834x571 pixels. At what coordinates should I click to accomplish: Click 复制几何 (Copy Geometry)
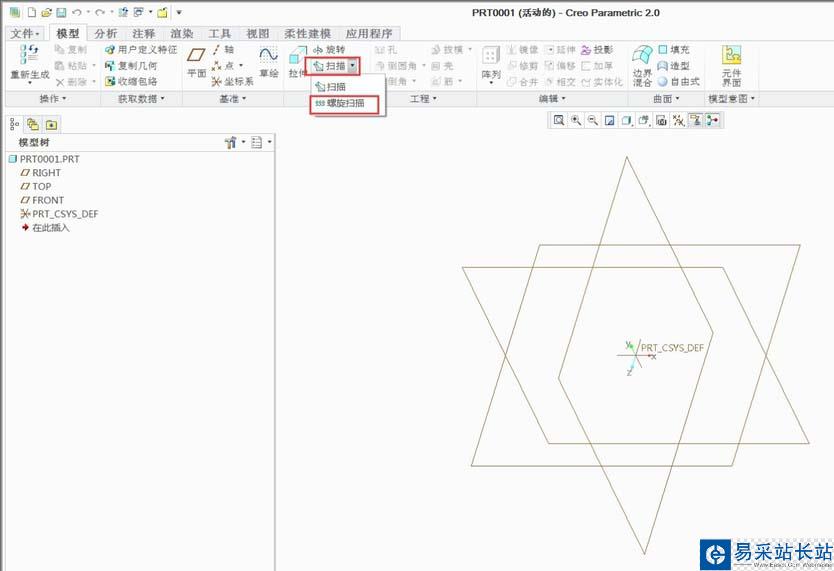click(131, 65)
